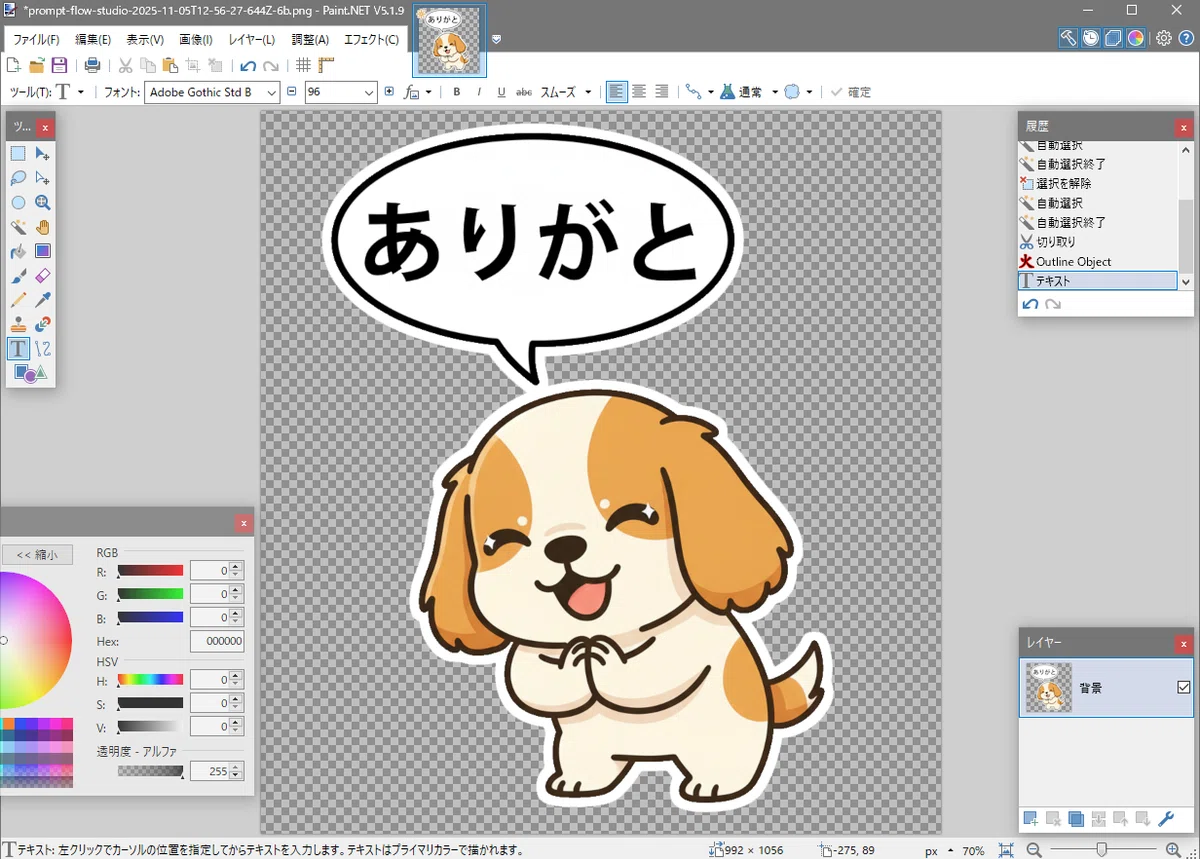Expand the image list arrow beside thumbnail
1200x859 pixels.
(x=497, y=40)
